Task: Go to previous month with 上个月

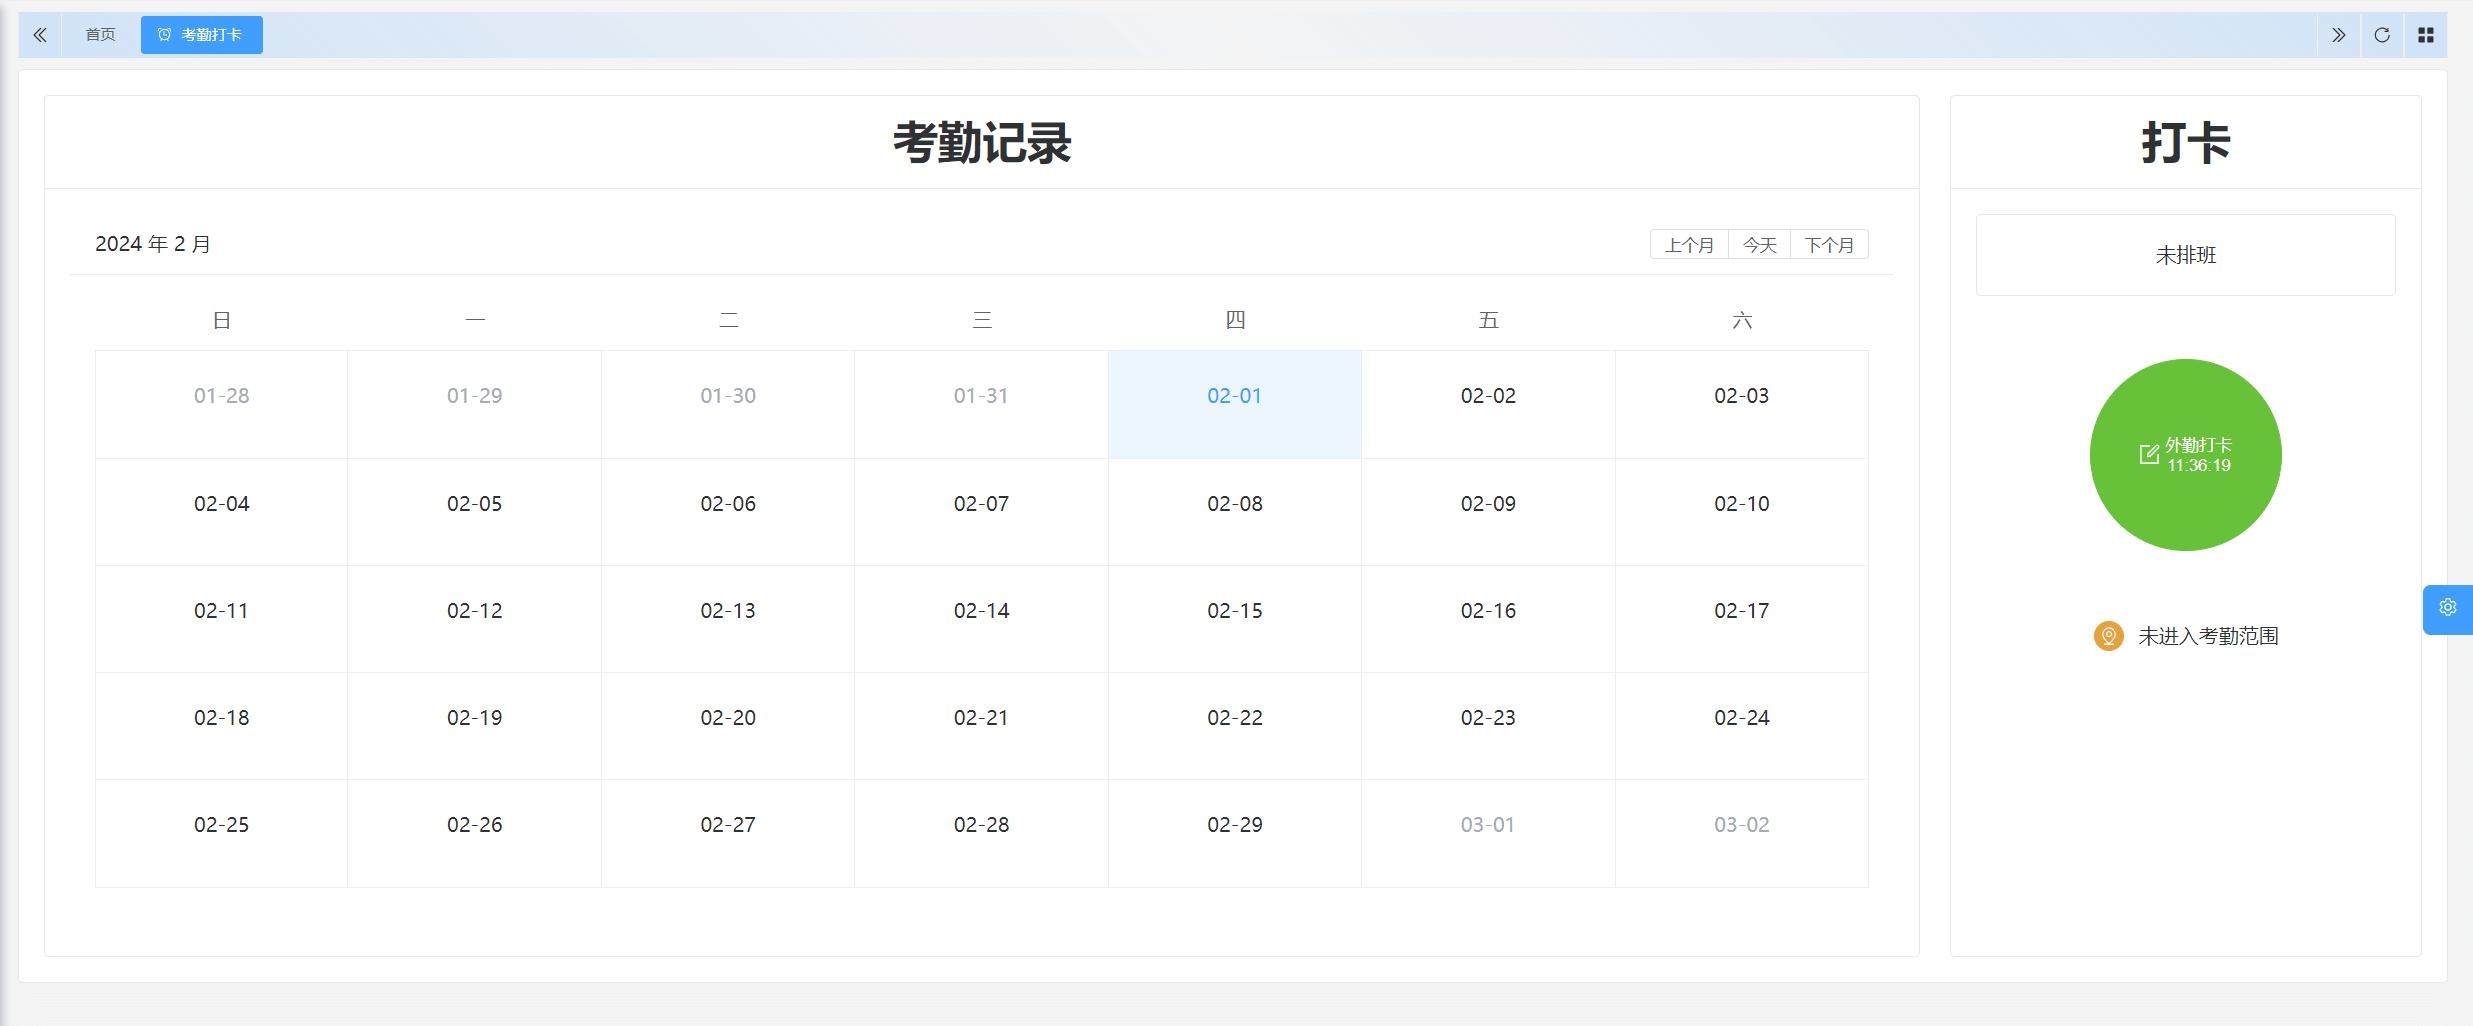Action: pyautogui.click(x=1688, y=245)
